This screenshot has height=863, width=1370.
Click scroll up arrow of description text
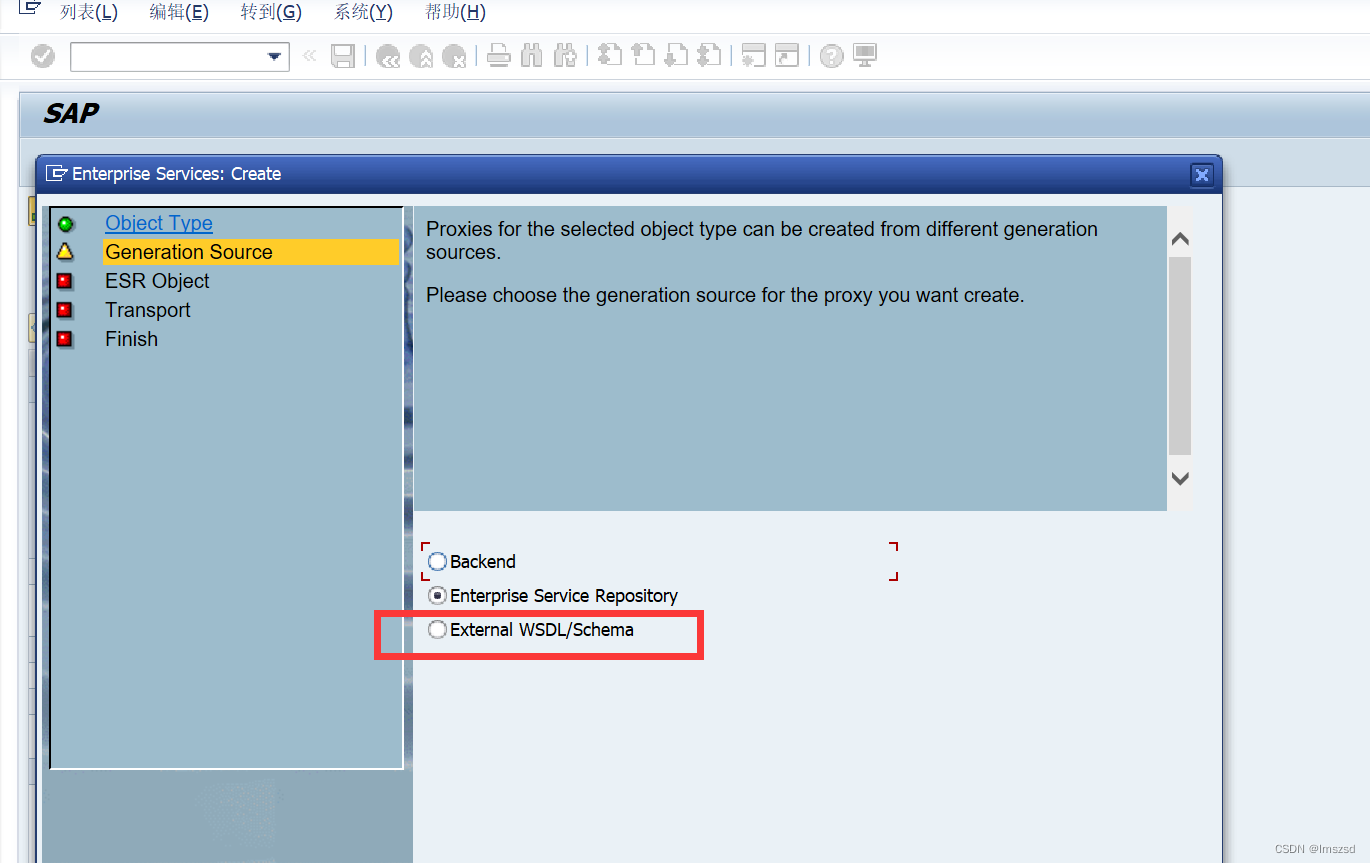tap(1180, 239)
